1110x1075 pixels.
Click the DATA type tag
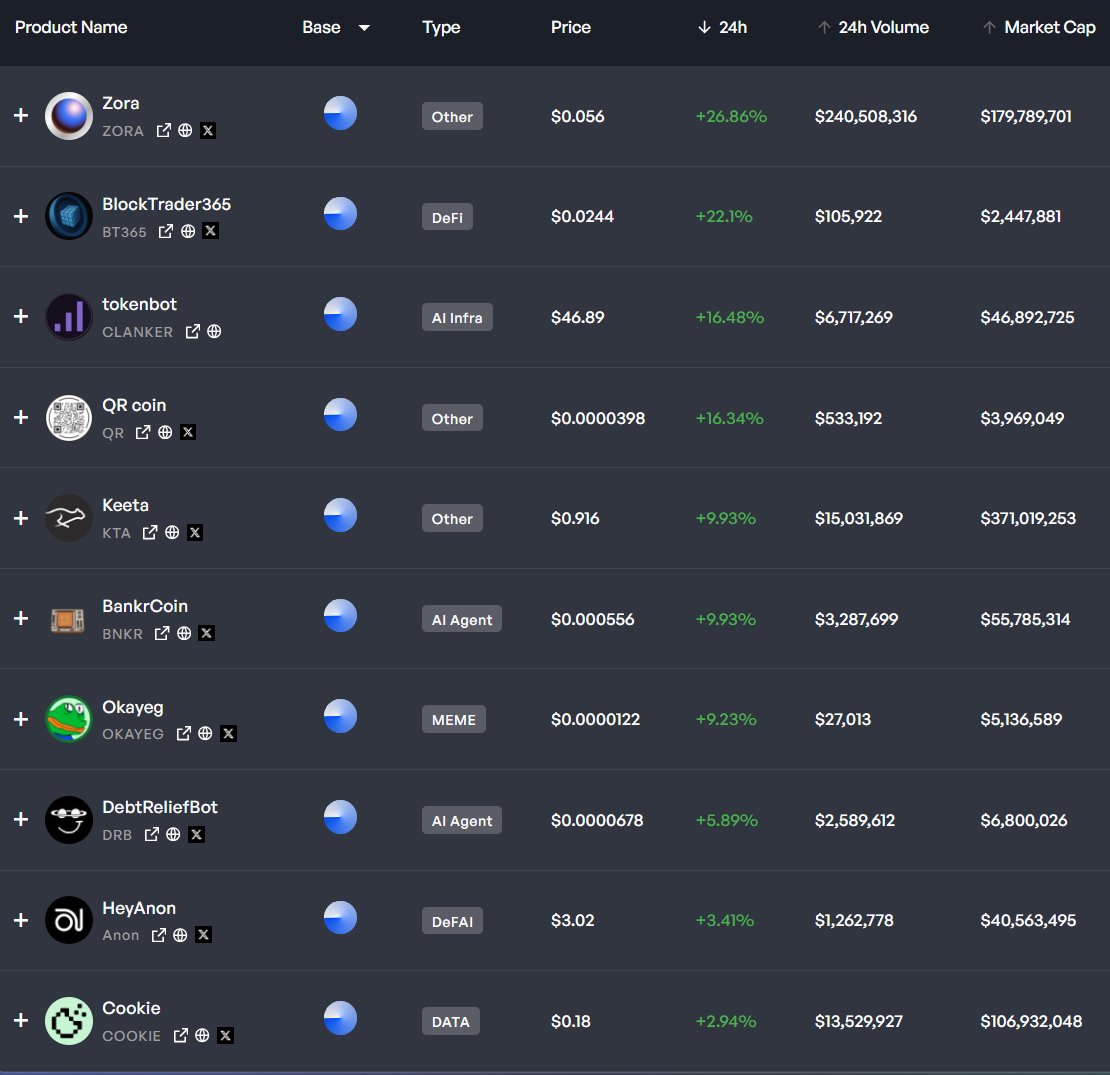pyautogui.click(x=451, y=1022)
